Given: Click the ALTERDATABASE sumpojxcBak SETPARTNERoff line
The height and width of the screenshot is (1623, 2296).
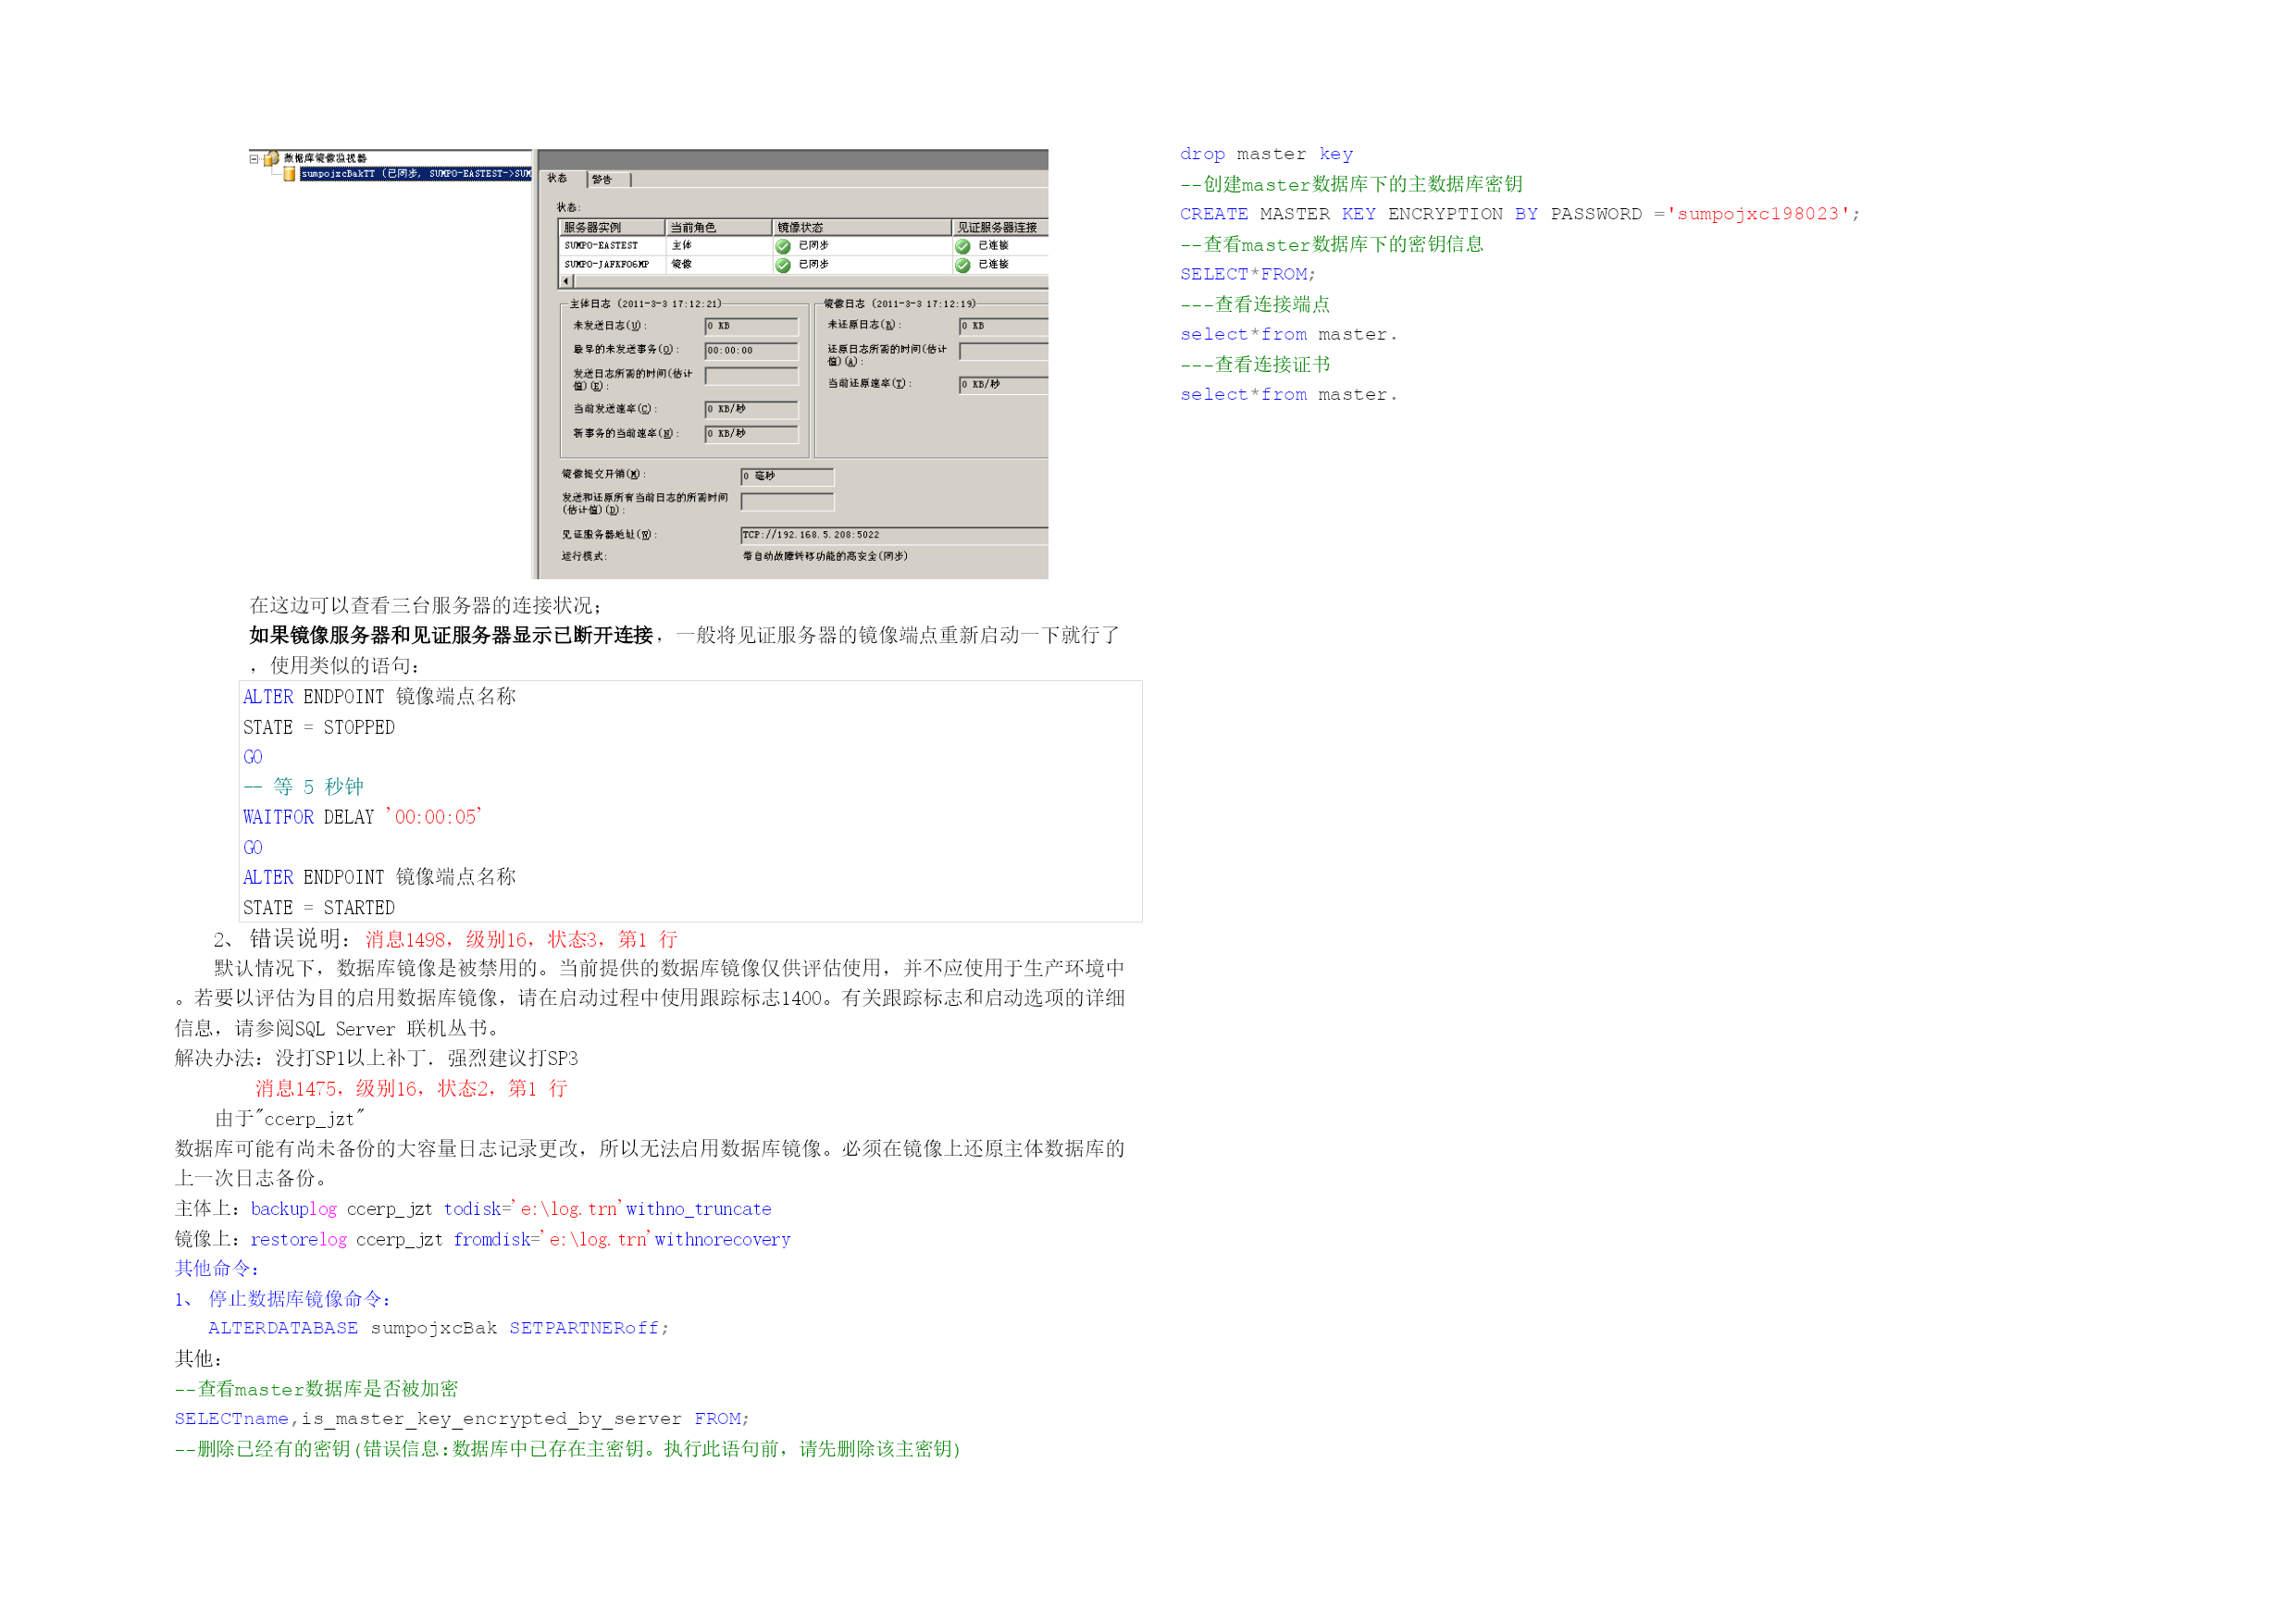Looking at the screenshot, I should (x=438, y=1328).
